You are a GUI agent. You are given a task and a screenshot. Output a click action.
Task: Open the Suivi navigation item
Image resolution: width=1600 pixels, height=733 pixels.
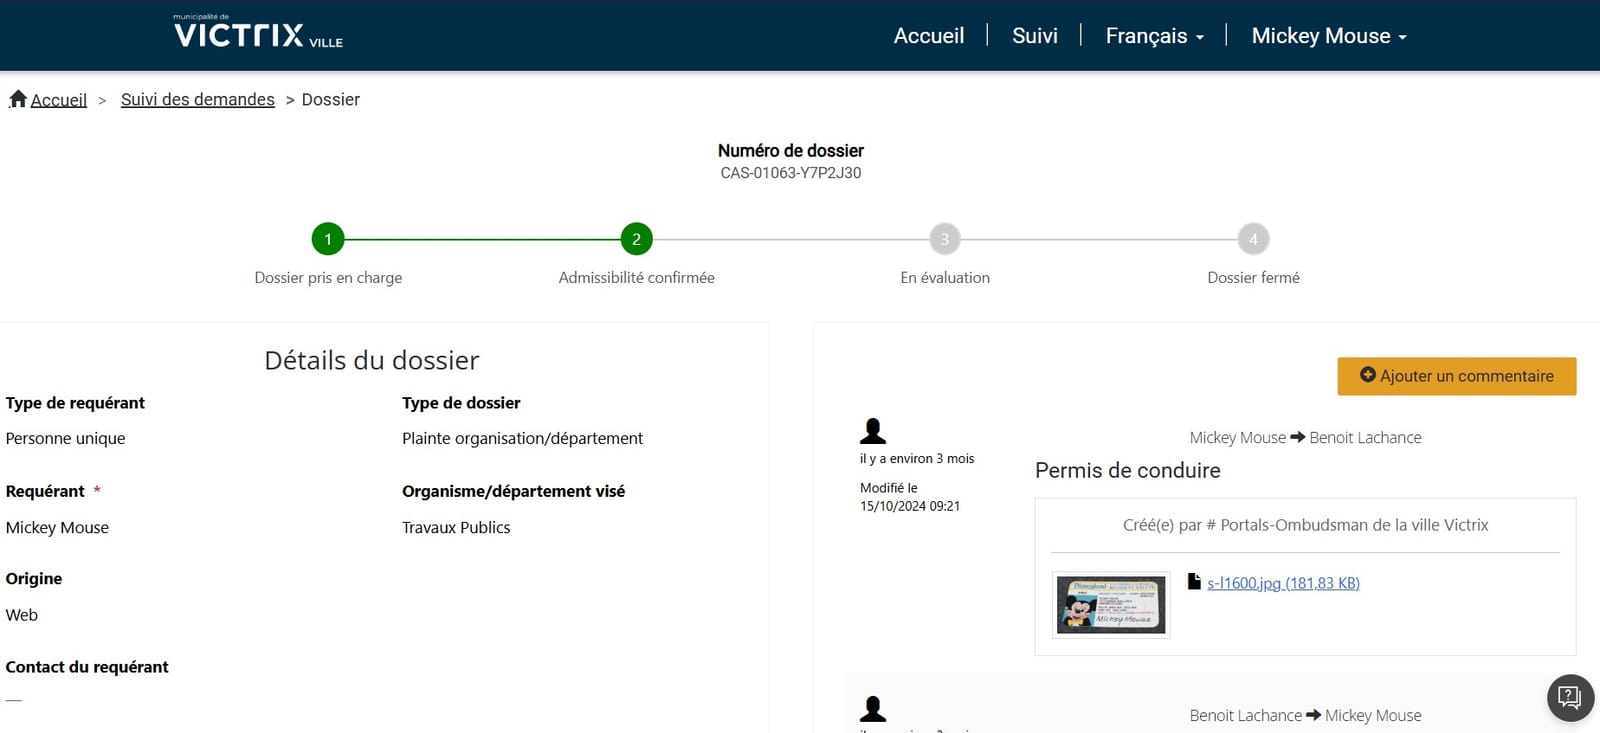1034,36
